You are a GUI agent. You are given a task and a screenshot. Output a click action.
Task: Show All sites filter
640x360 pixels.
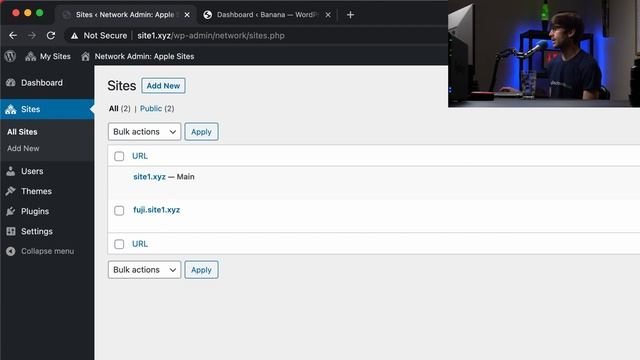point(113,109)
